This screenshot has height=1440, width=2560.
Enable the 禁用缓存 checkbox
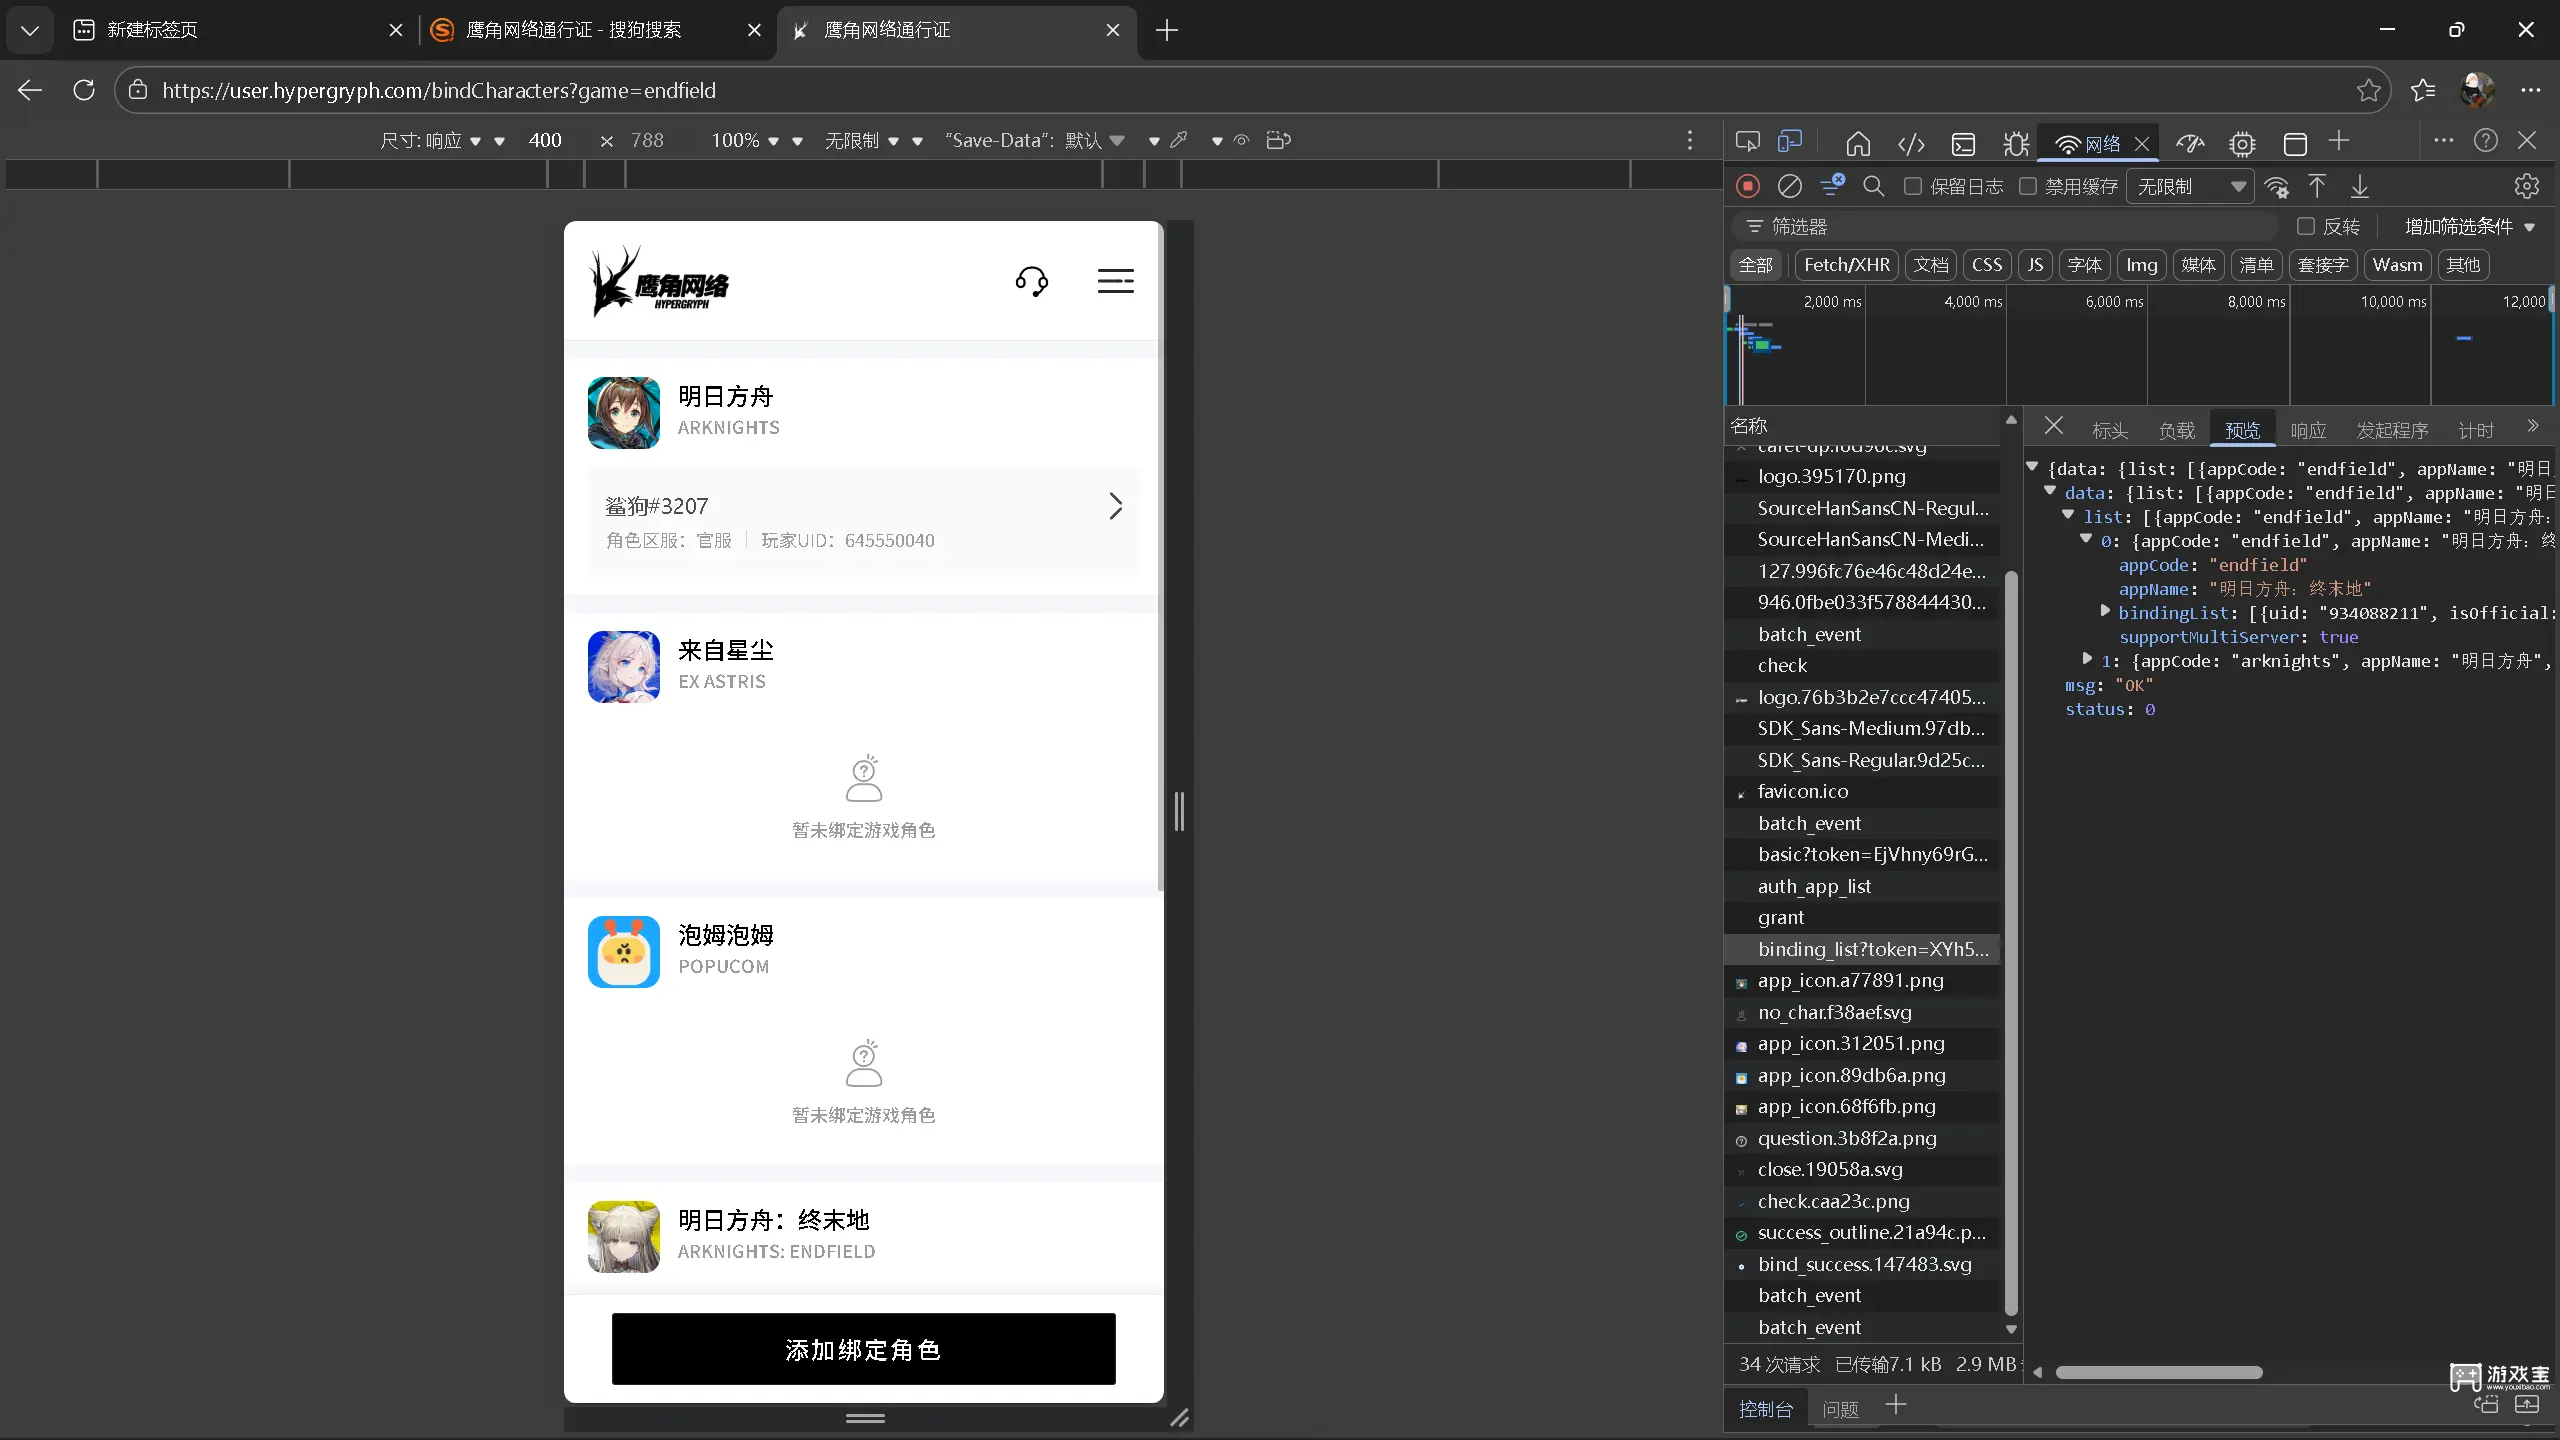(2028, 187)
